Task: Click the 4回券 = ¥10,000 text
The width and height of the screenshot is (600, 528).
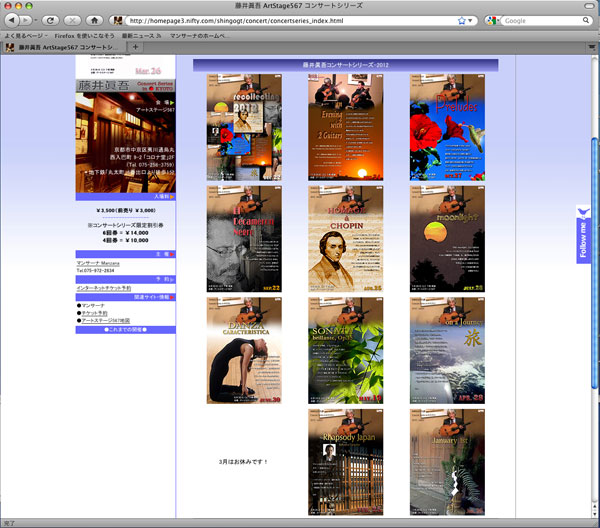Action: (x=126, y=240)
